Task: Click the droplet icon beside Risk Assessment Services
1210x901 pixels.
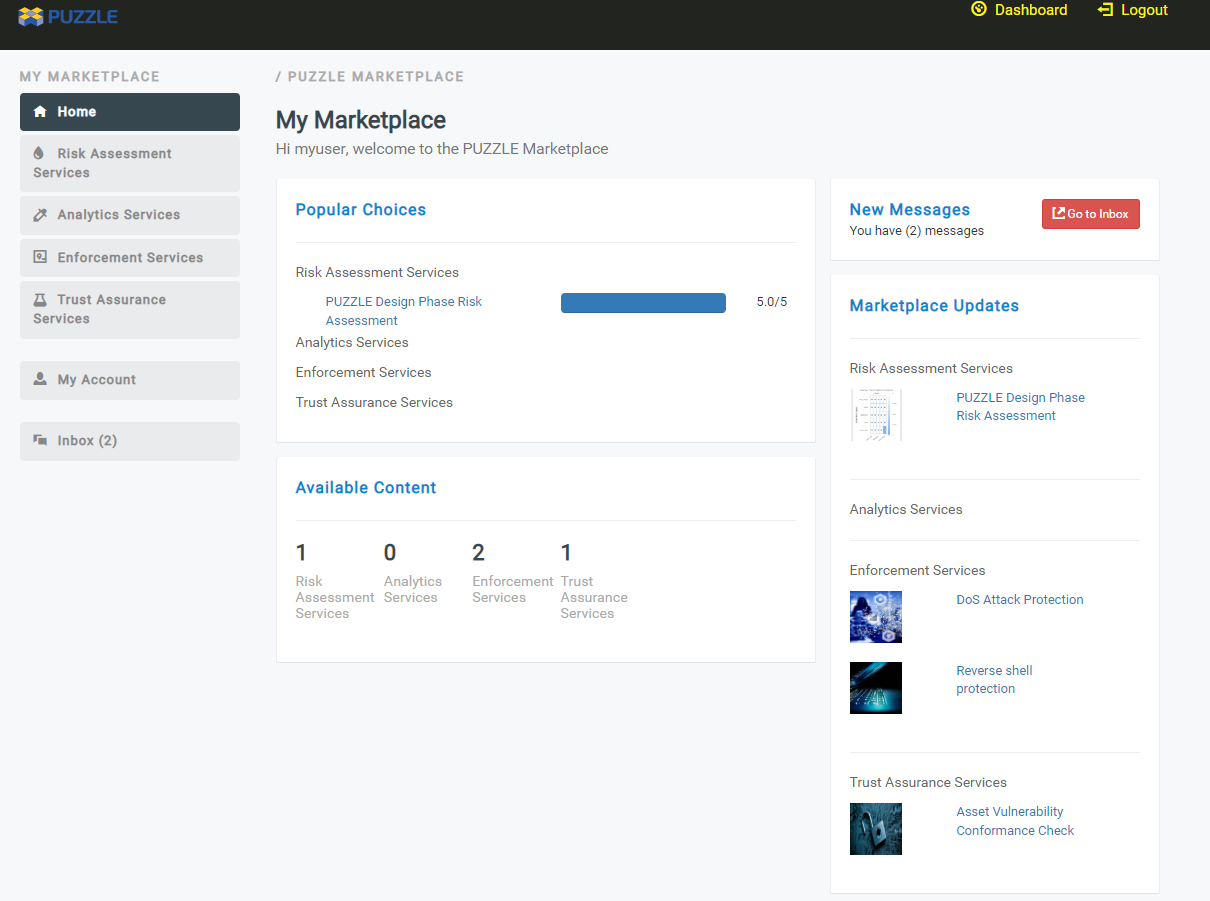Action: pyautogui.click(x=39, y=153)
